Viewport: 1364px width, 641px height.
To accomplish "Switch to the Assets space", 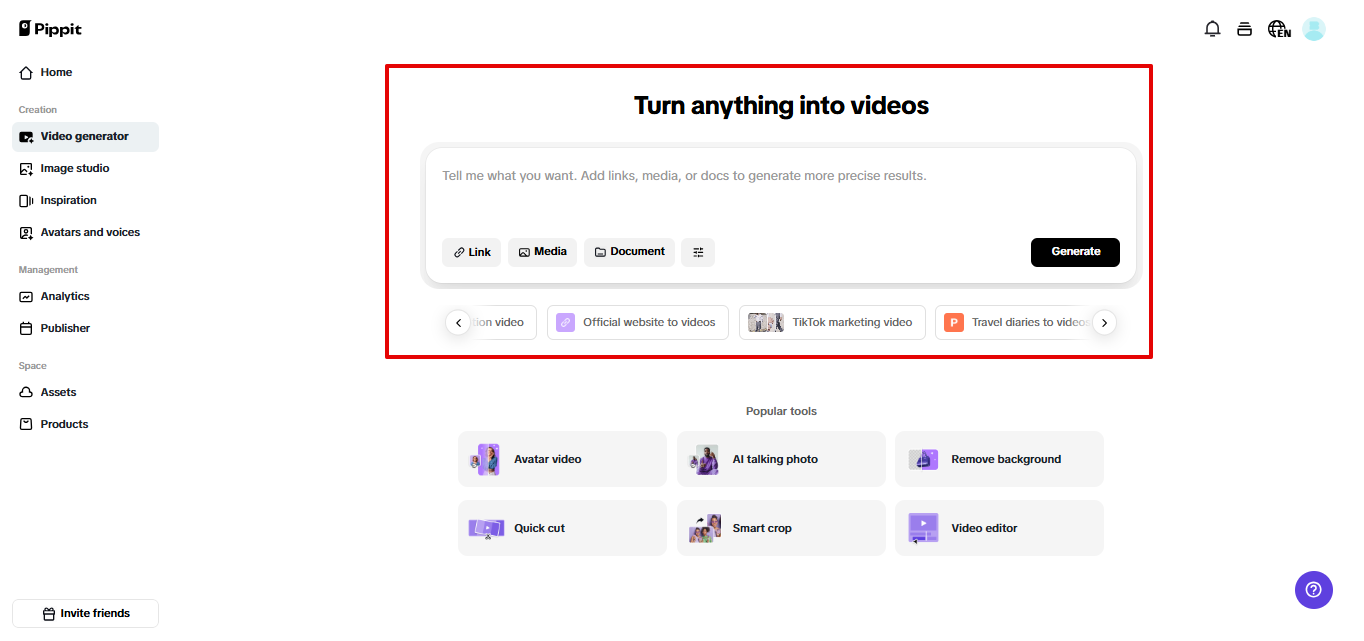I will click(57, 392).
